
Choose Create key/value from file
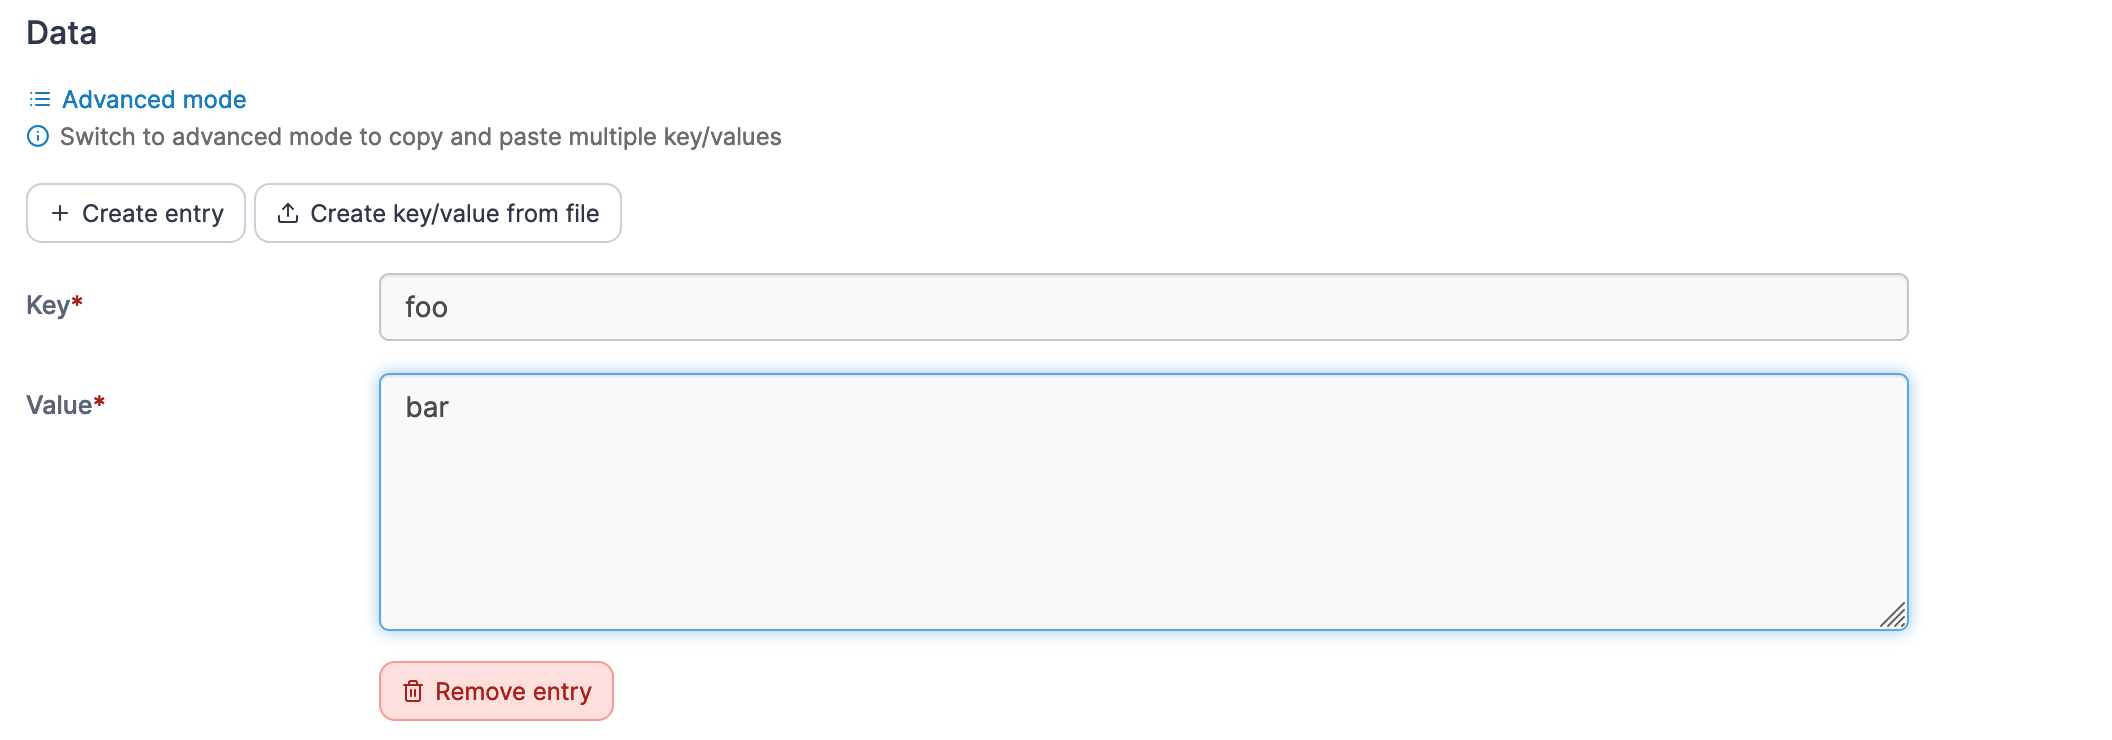point(454,213)
